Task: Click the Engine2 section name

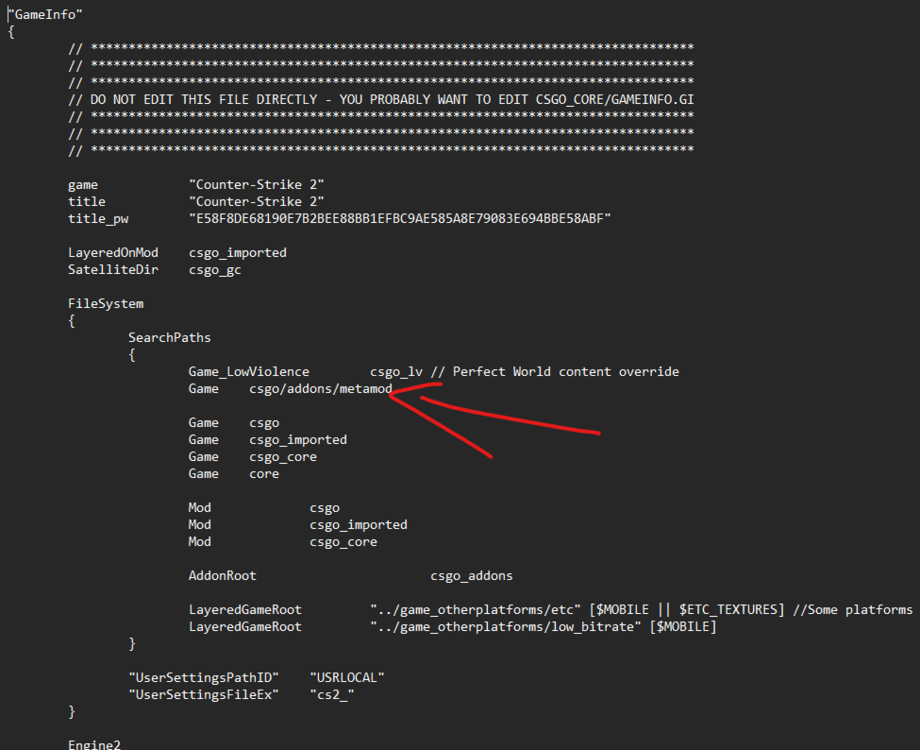Action: pos(94,744)
